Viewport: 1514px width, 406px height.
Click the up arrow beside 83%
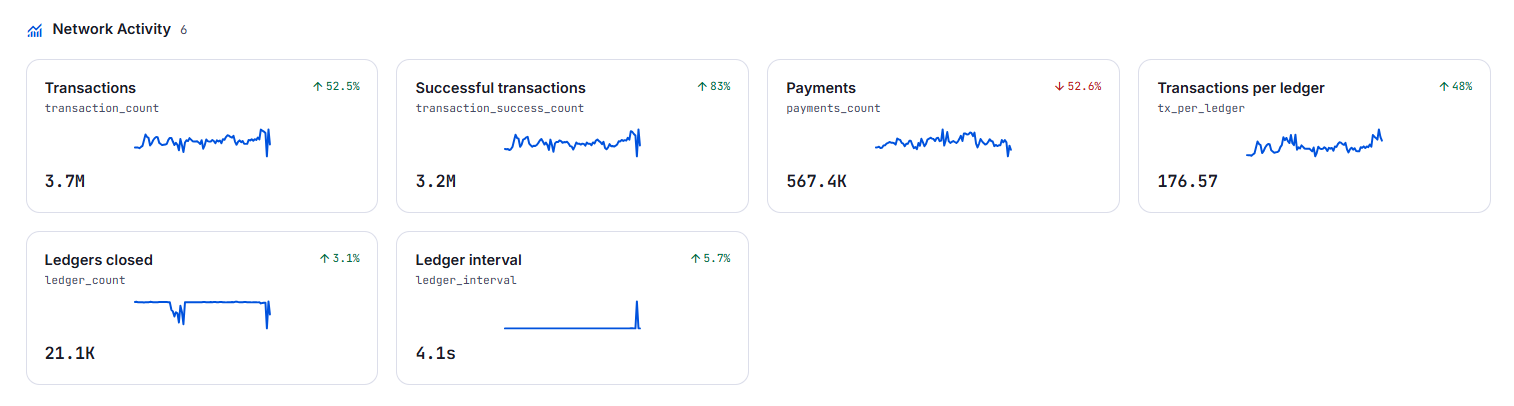pyautogui.click(x=702, y=87)
